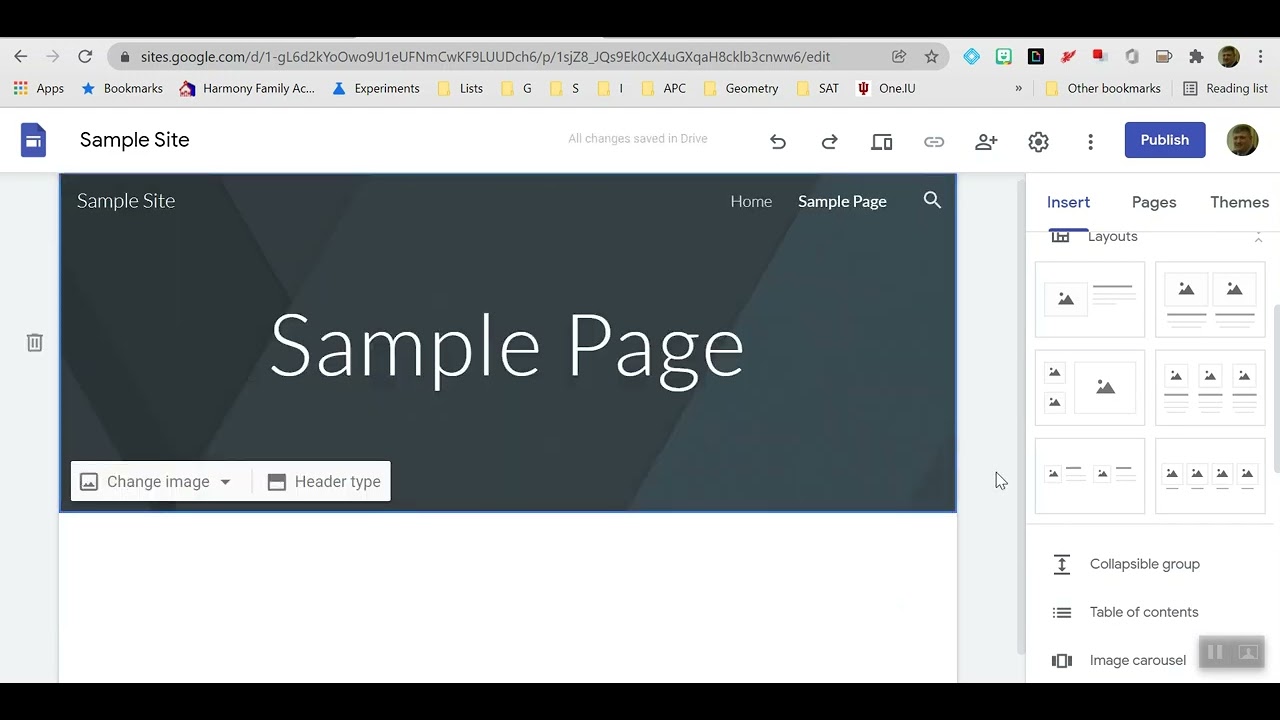Open the Header type options
Image resolution: width=1280 pixels, height=720 pixels.
324,482
